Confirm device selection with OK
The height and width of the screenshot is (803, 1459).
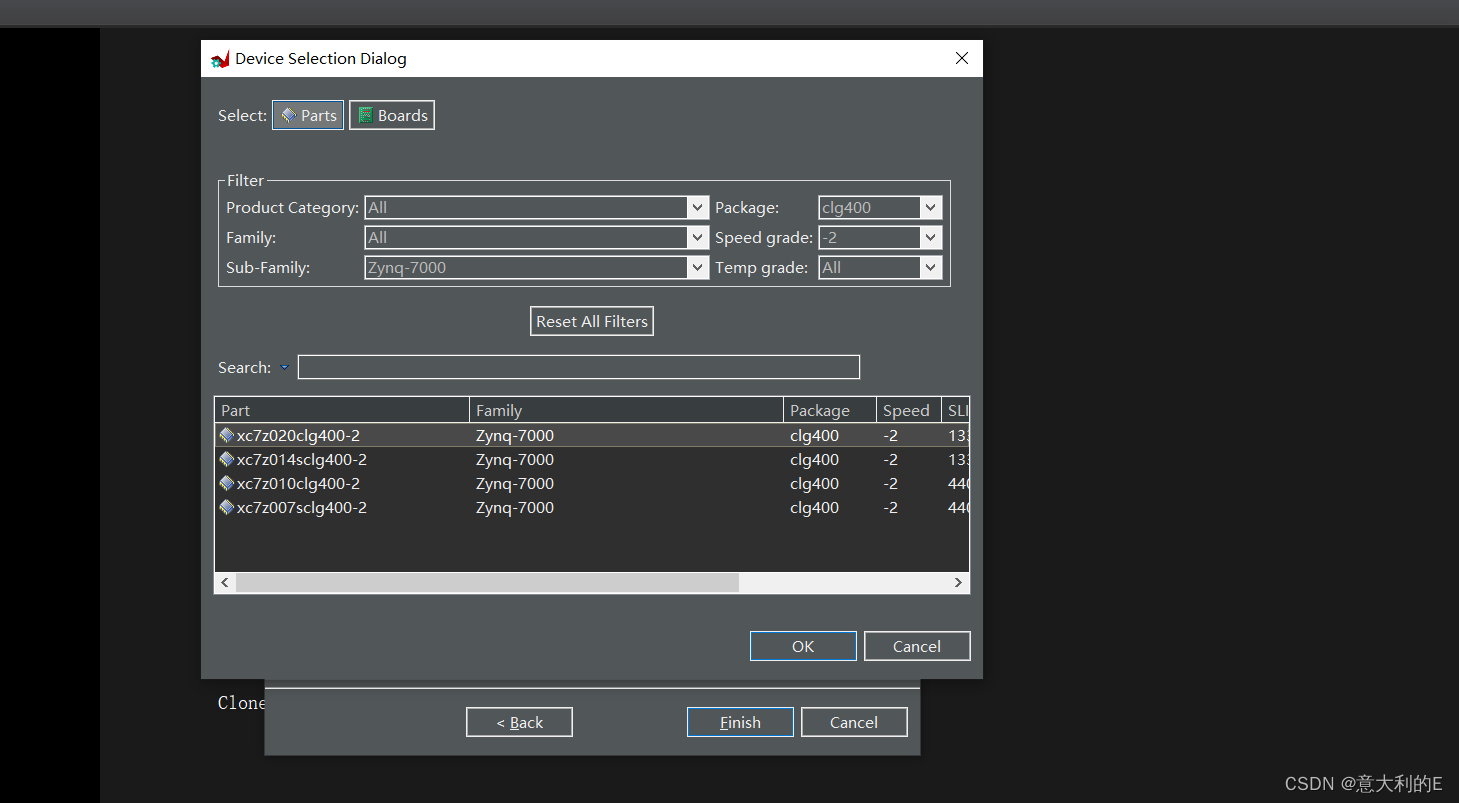(x=803, y=646)
